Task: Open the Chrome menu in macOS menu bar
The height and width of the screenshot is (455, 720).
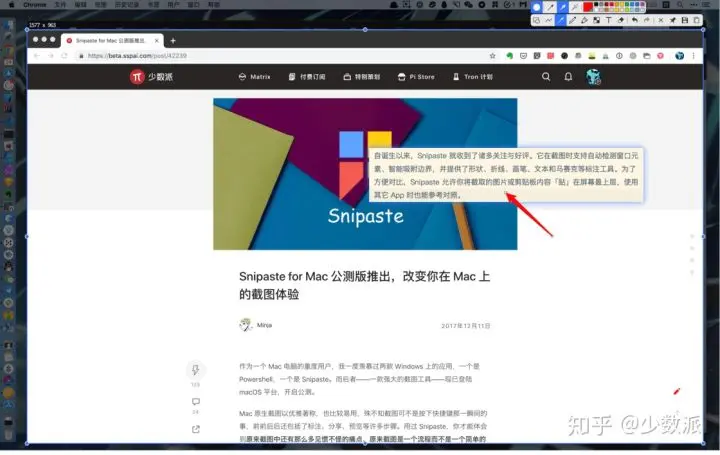Action: [35, 5]
